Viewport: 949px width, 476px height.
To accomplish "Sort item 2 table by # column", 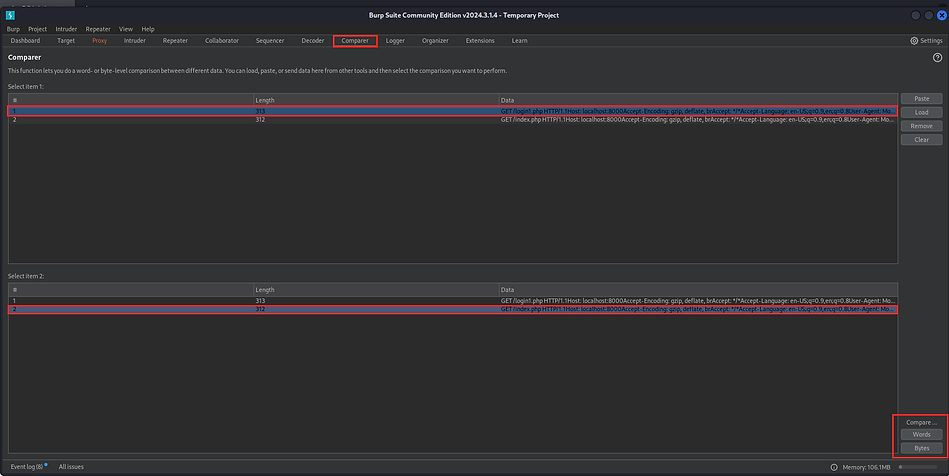I will [131, 290].
